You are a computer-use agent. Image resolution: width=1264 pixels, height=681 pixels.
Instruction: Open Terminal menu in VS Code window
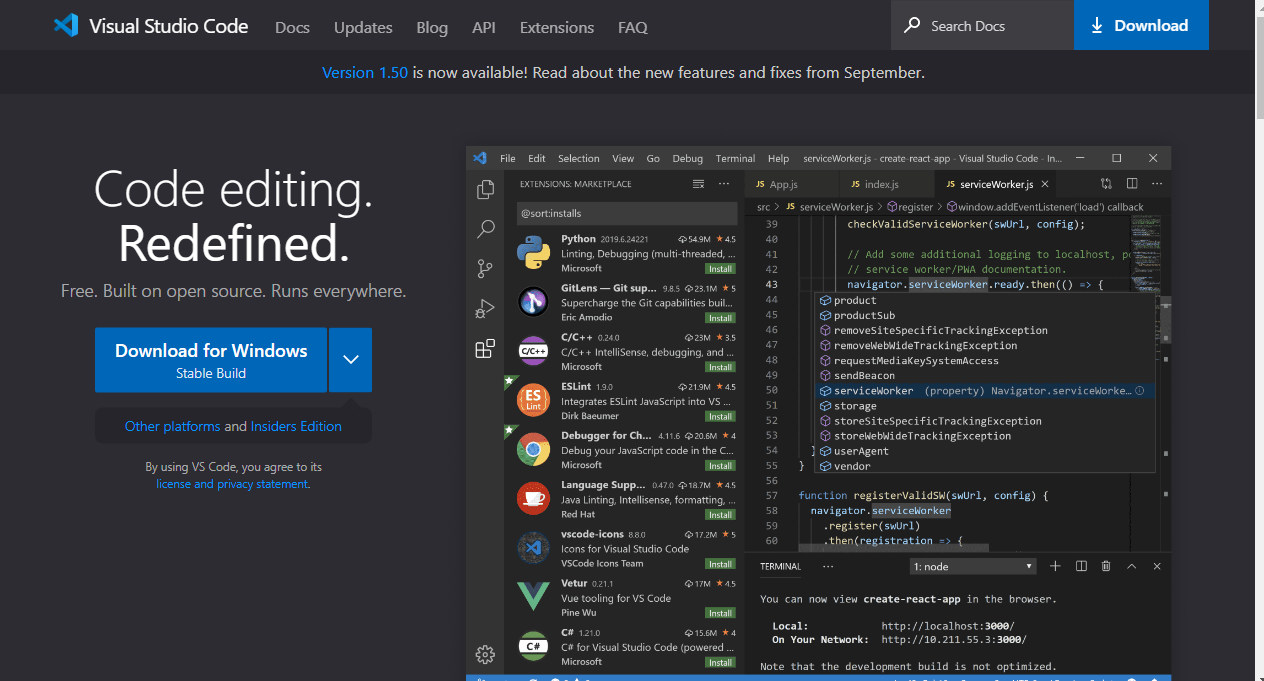pyautogui.click(x=735, y=158)
